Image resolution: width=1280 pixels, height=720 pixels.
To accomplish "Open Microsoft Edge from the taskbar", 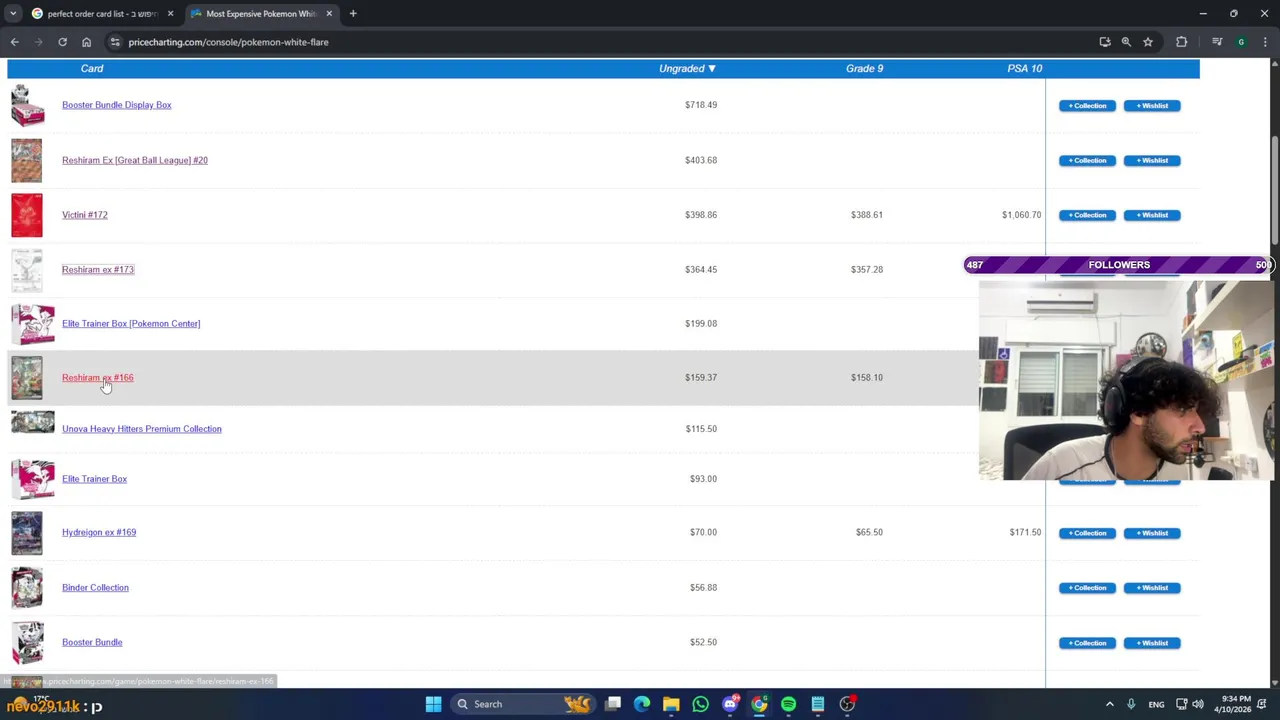I will click(642, 704).
